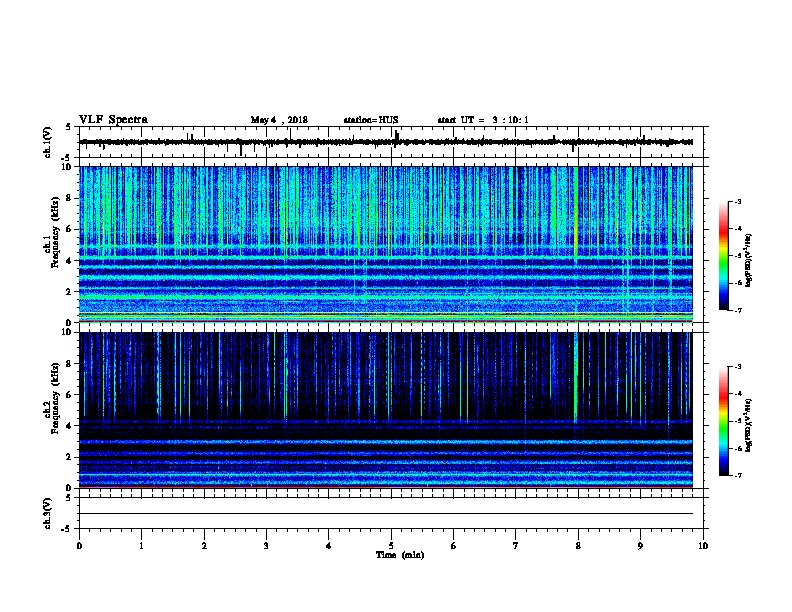The image size is (792, 612).
Task: Click the "Time (min)" axis title
Action: click(x=400, y=555)
